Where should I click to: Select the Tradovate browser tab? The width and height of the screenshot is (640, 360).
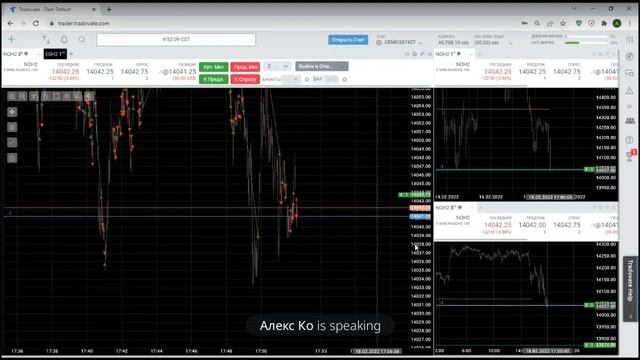(x=52, y=9)
